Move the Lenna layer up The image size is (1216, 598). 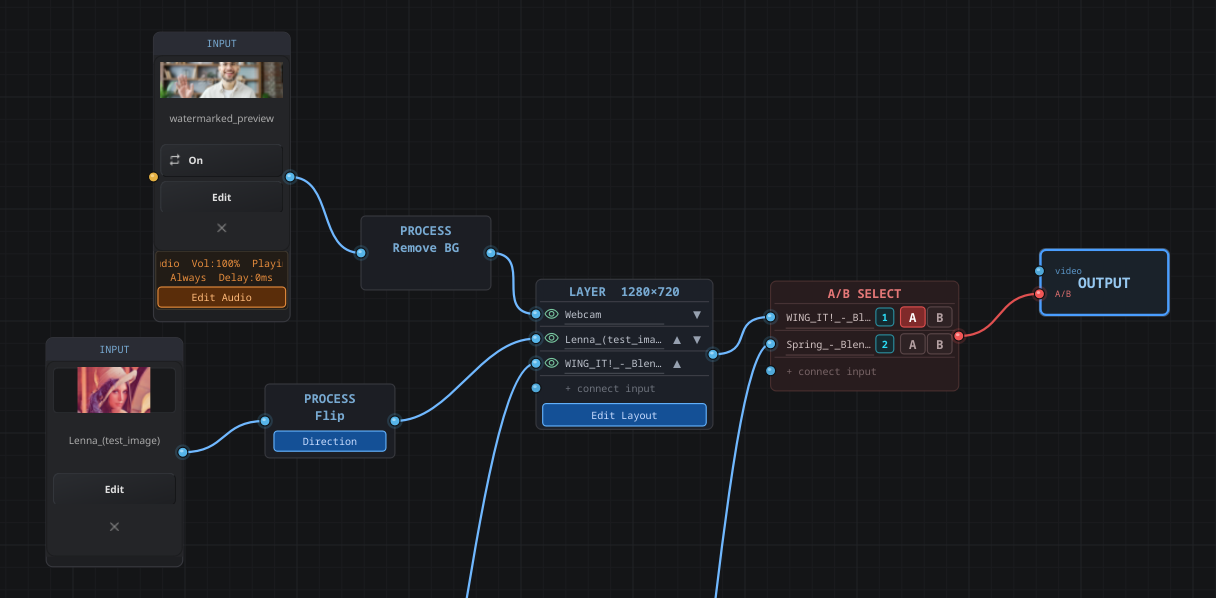tap(677, 339)
